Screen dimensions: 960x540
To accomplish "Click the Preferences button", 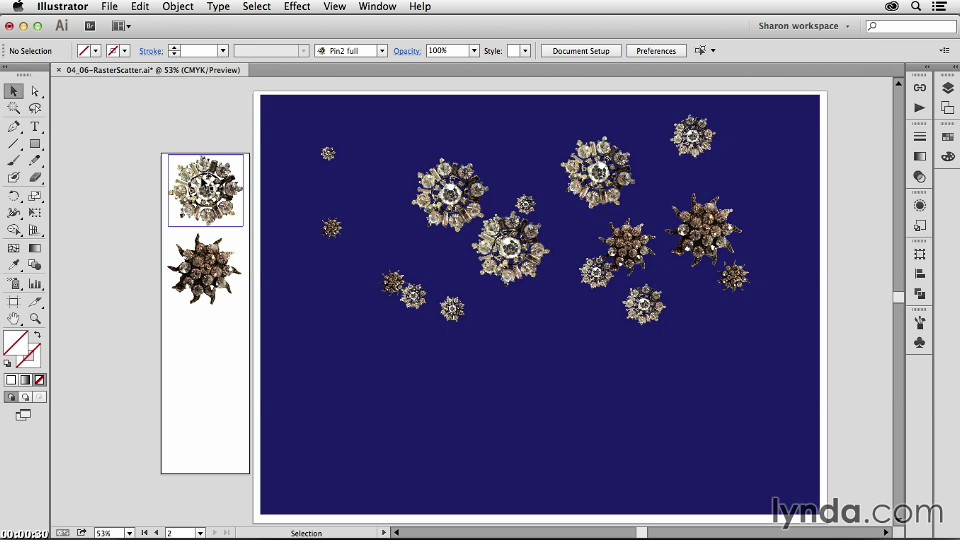I will pos(656,51).
